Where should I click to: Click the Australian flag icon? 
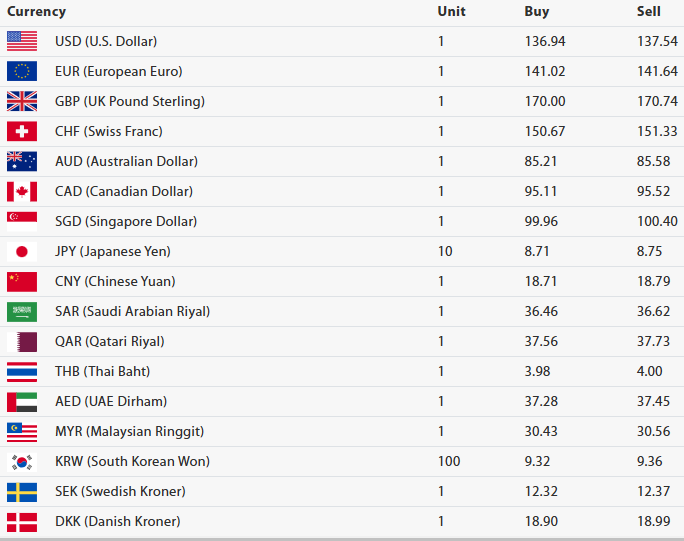22,161
